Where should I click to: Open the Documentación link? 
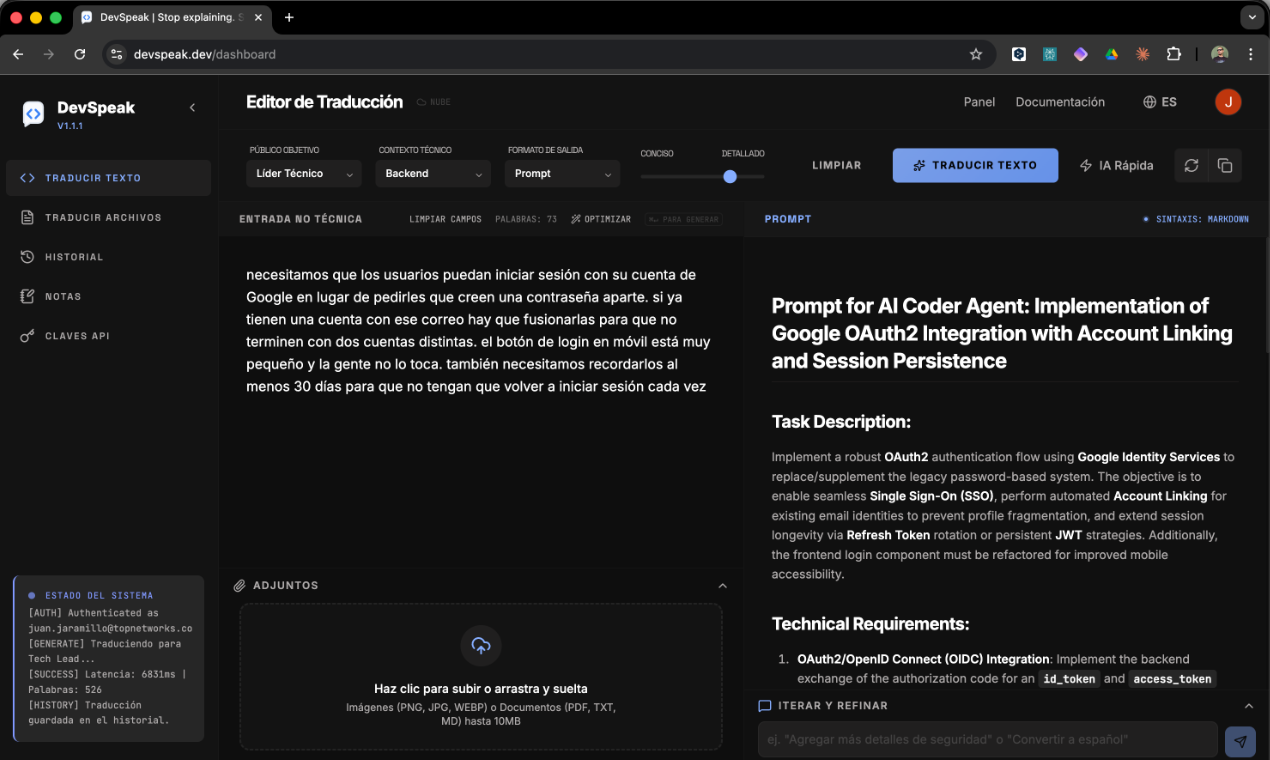(x=1060, y=102)
